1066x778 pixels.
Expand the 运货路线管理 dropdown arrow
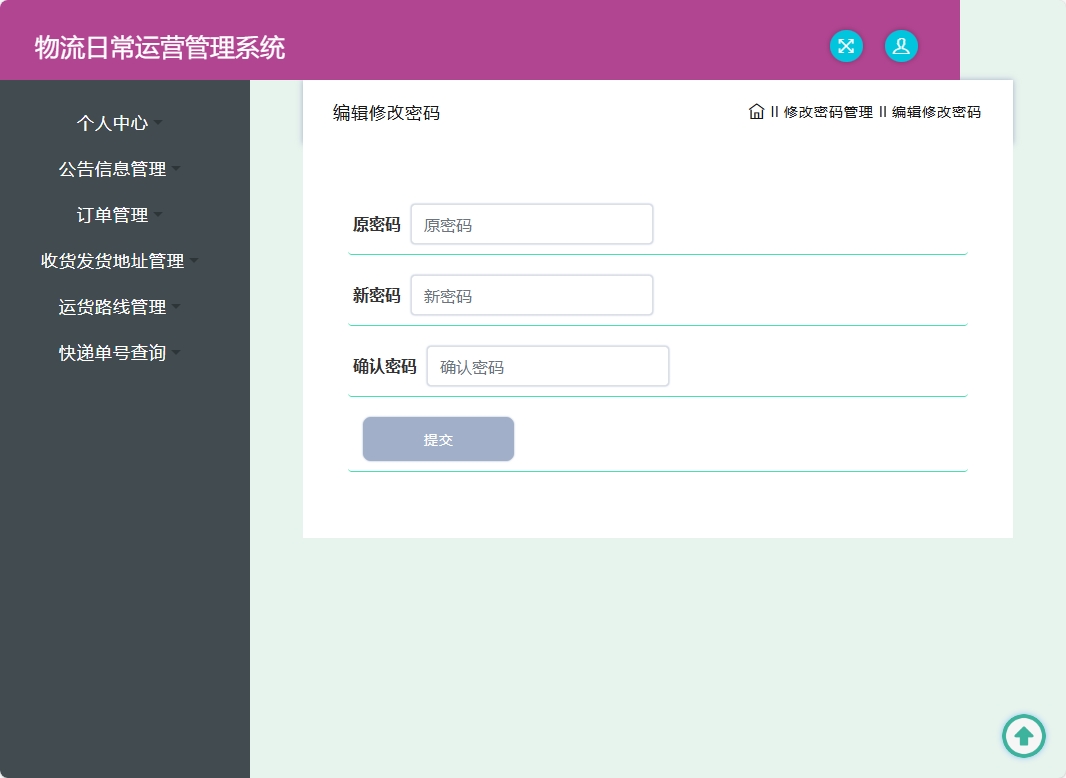pyautogui.click(x=176, y=306)
